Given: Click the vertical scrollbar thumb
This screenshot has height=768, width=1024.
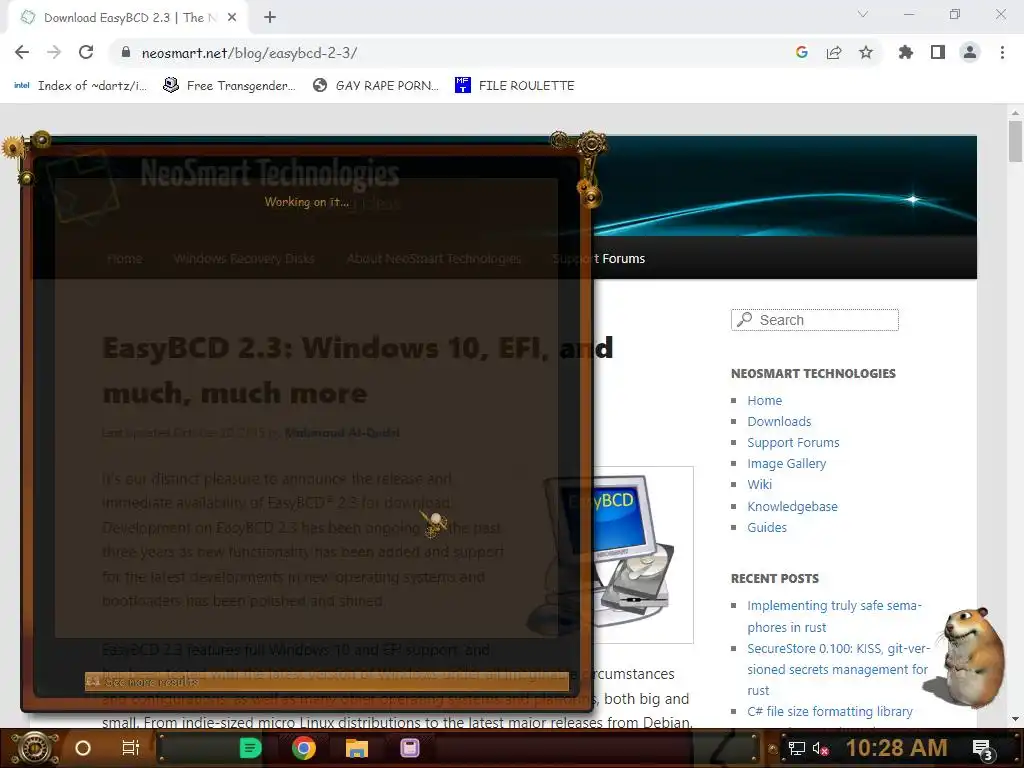Looking at the screenshot, I should [1015, 142].
